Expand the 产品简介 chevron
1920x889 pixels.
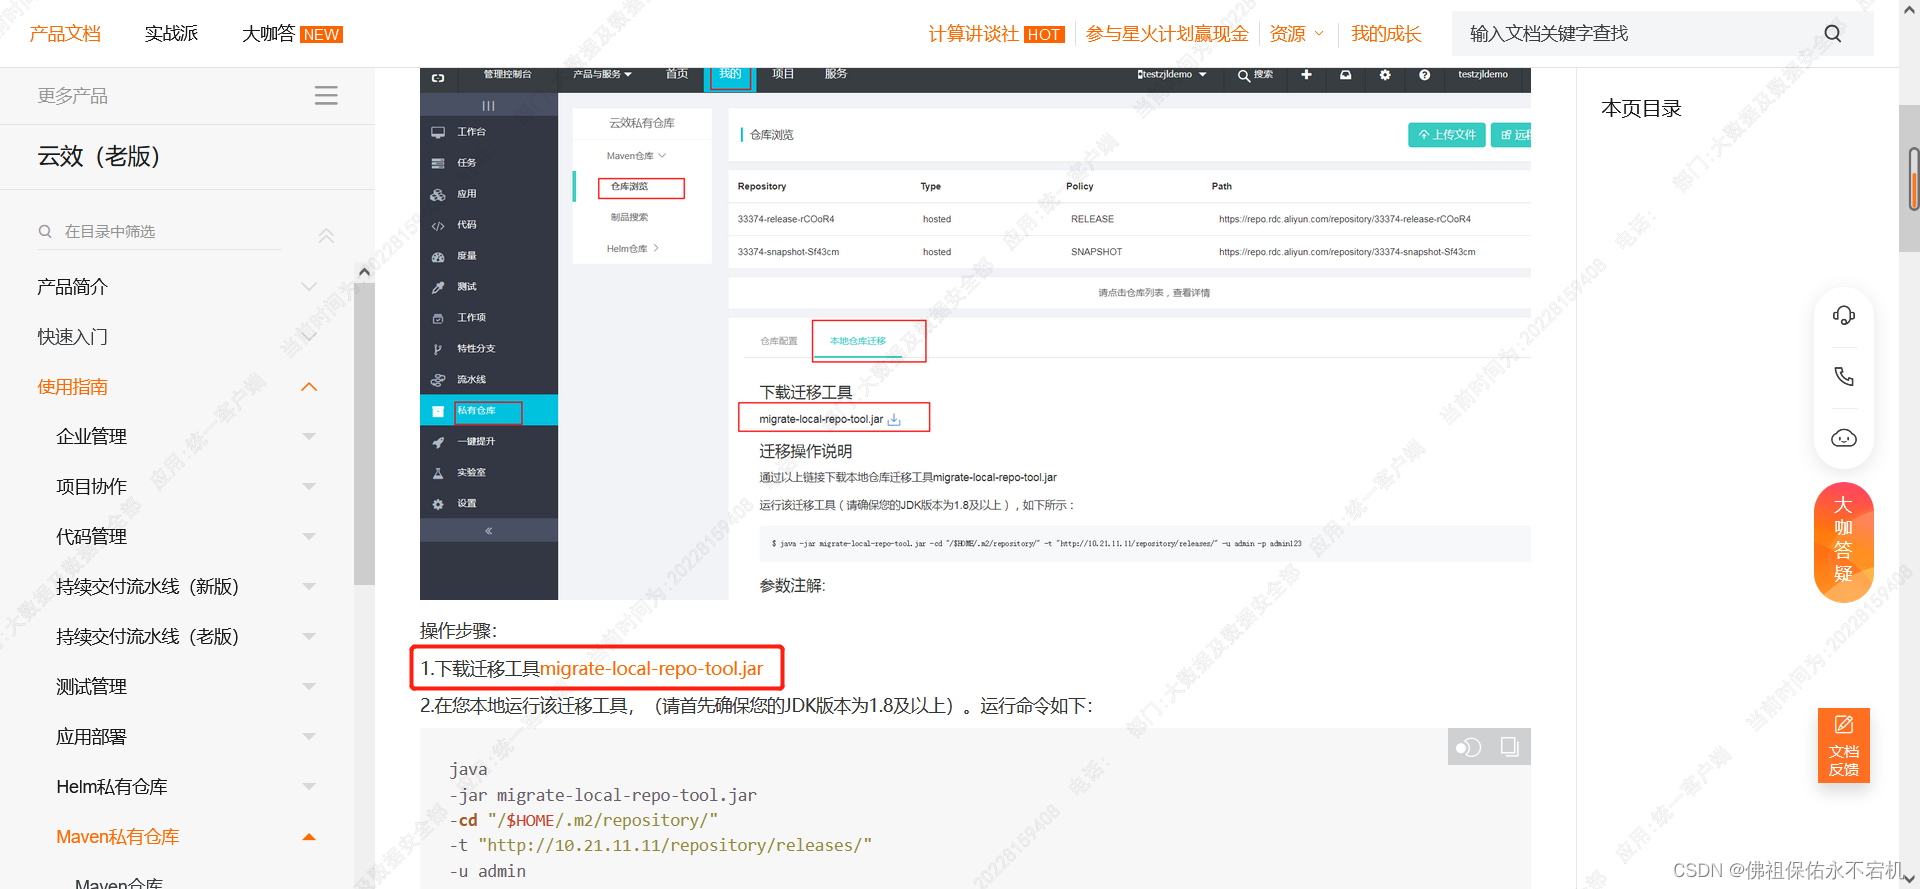pyautogui.click(x=309, y=287)
